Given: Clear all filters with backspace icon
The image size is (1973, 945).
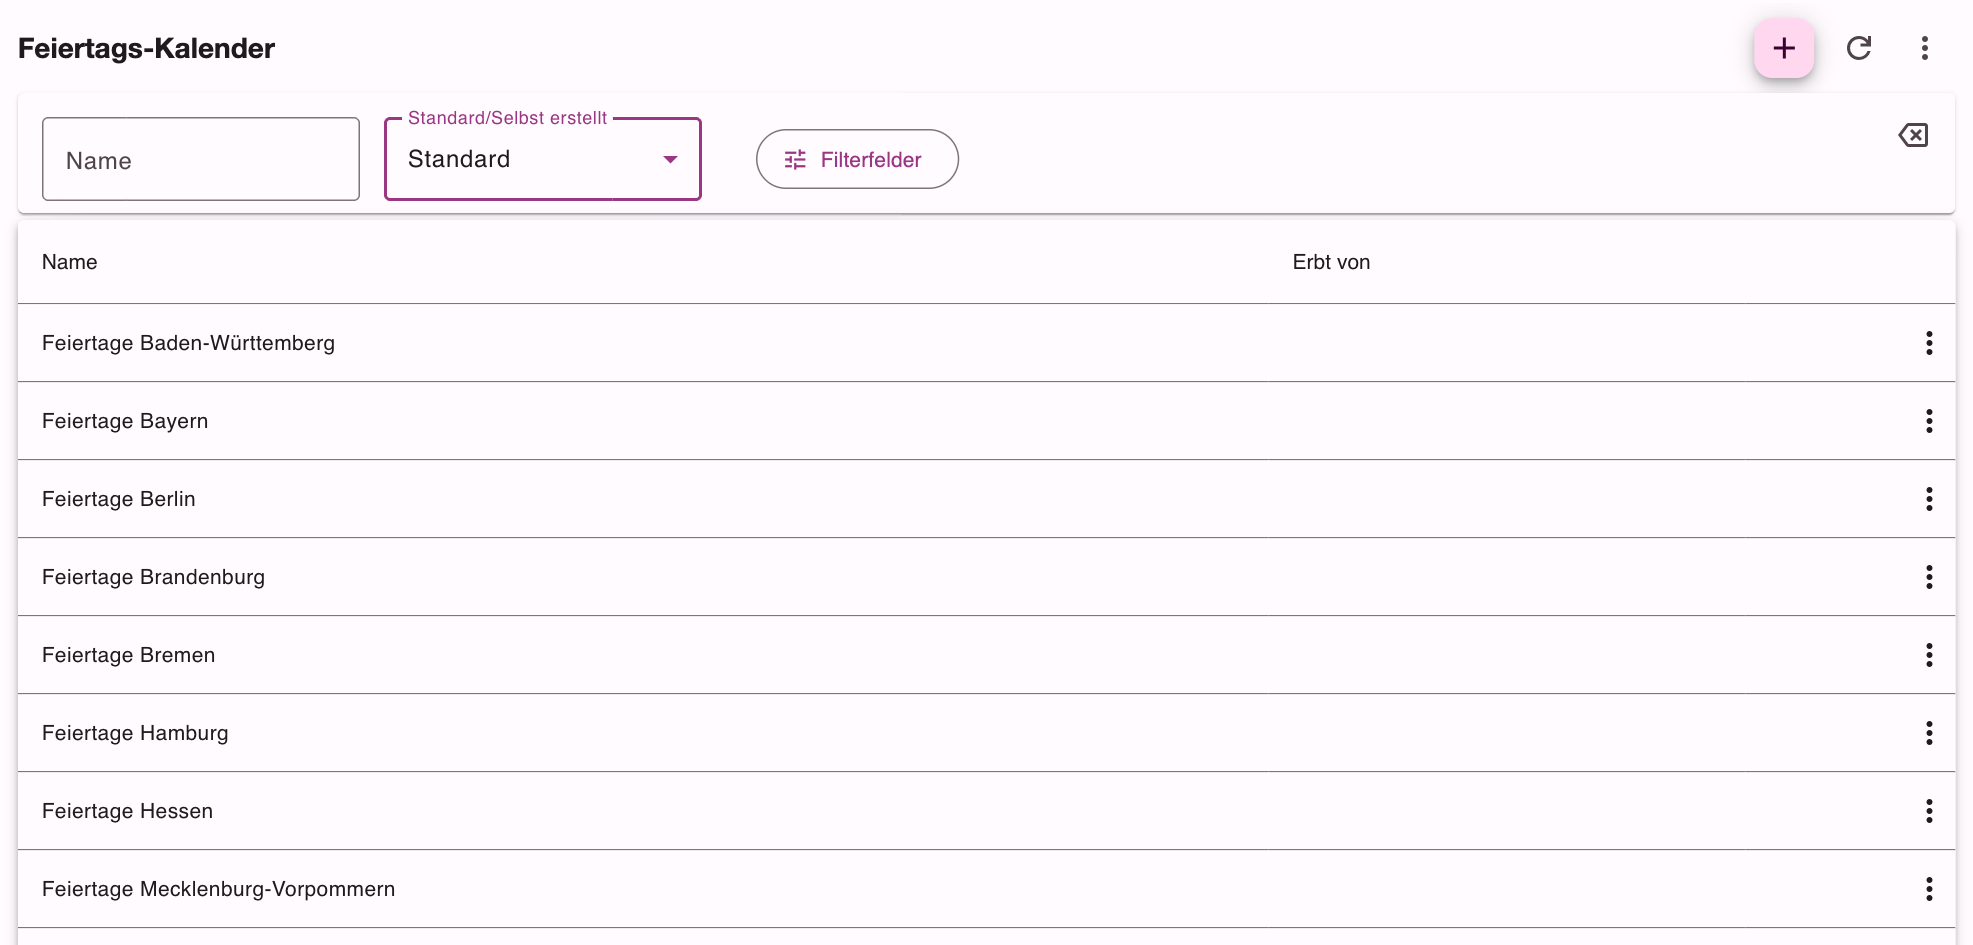Looking at the screenshot, I should pos(1913,135).
